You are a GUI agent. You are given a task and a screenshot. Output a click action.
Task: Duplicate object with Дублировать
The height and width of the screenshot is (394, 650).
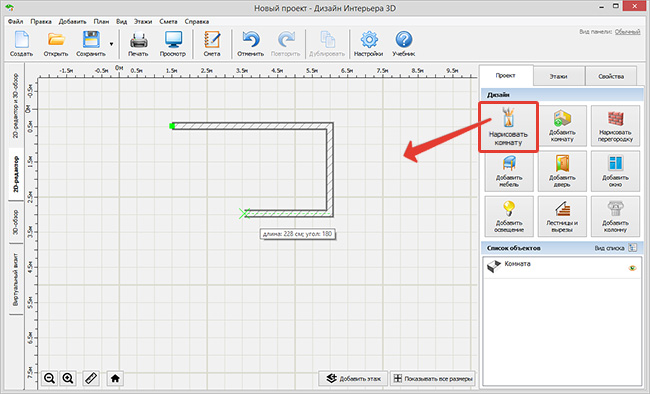[327, 43]
